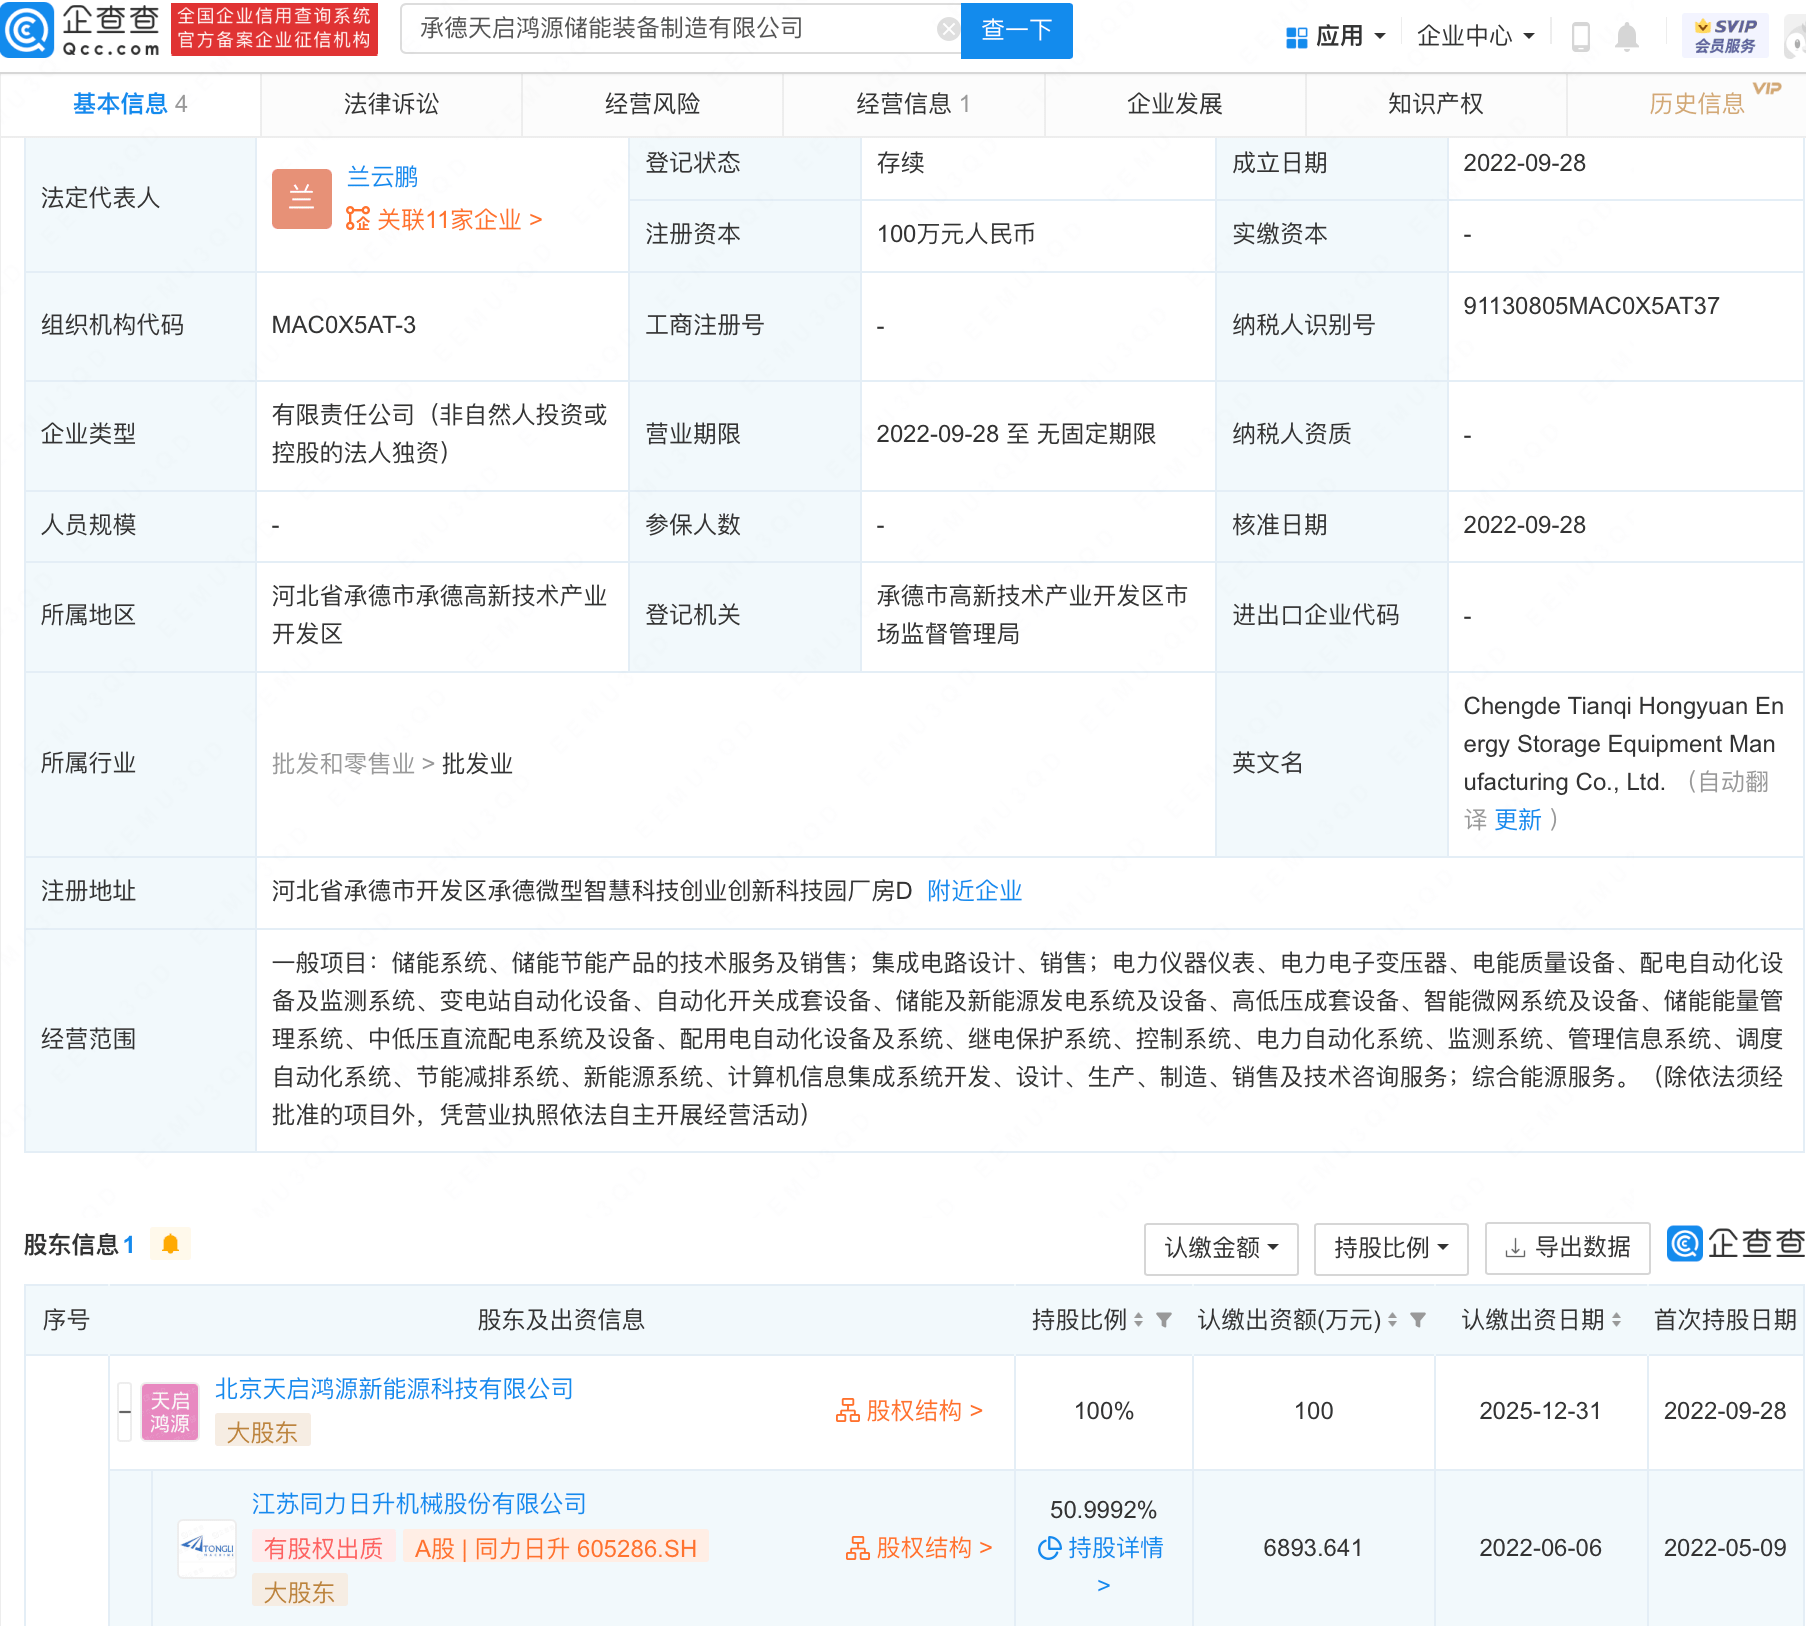Select organization code MAC0X5AT-3
Image resolution: width=1806 pixels, height=1626 pixels.
tap(344, 325)
